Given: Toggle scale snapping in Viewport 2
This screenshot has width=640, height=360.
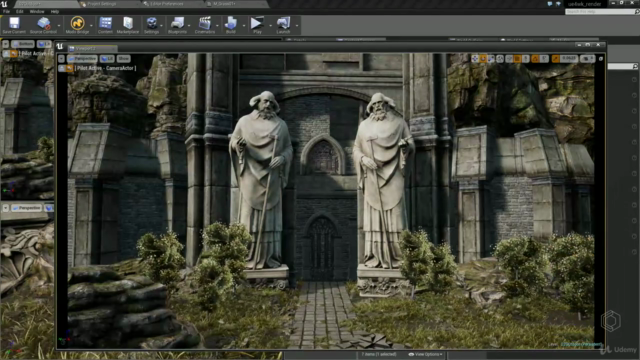Looking at the screenshot, I should point(556,59).
